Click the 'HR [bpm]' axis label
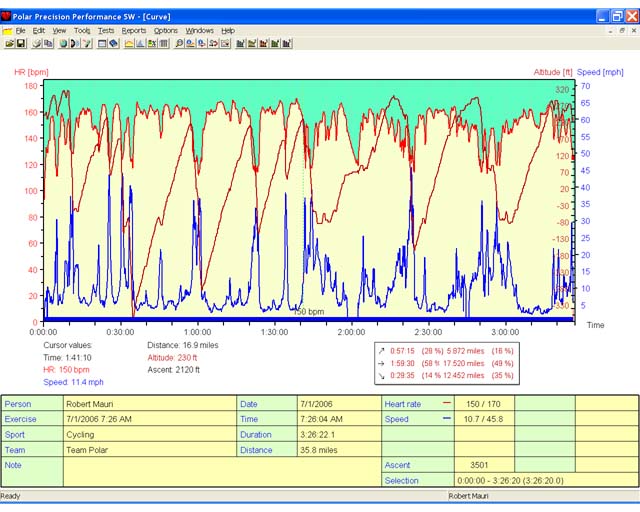640x512 pixels. coord(31,72)
